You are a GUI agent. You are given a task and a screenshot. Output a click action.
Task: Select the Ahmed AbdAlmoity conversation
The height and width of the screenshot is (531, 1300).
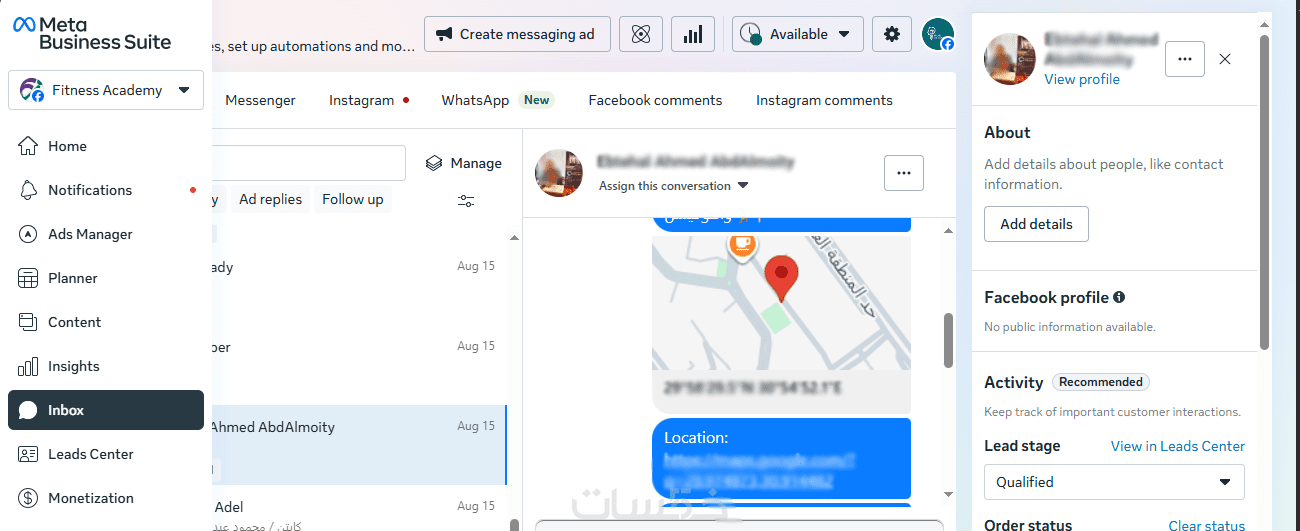[359, 445]
